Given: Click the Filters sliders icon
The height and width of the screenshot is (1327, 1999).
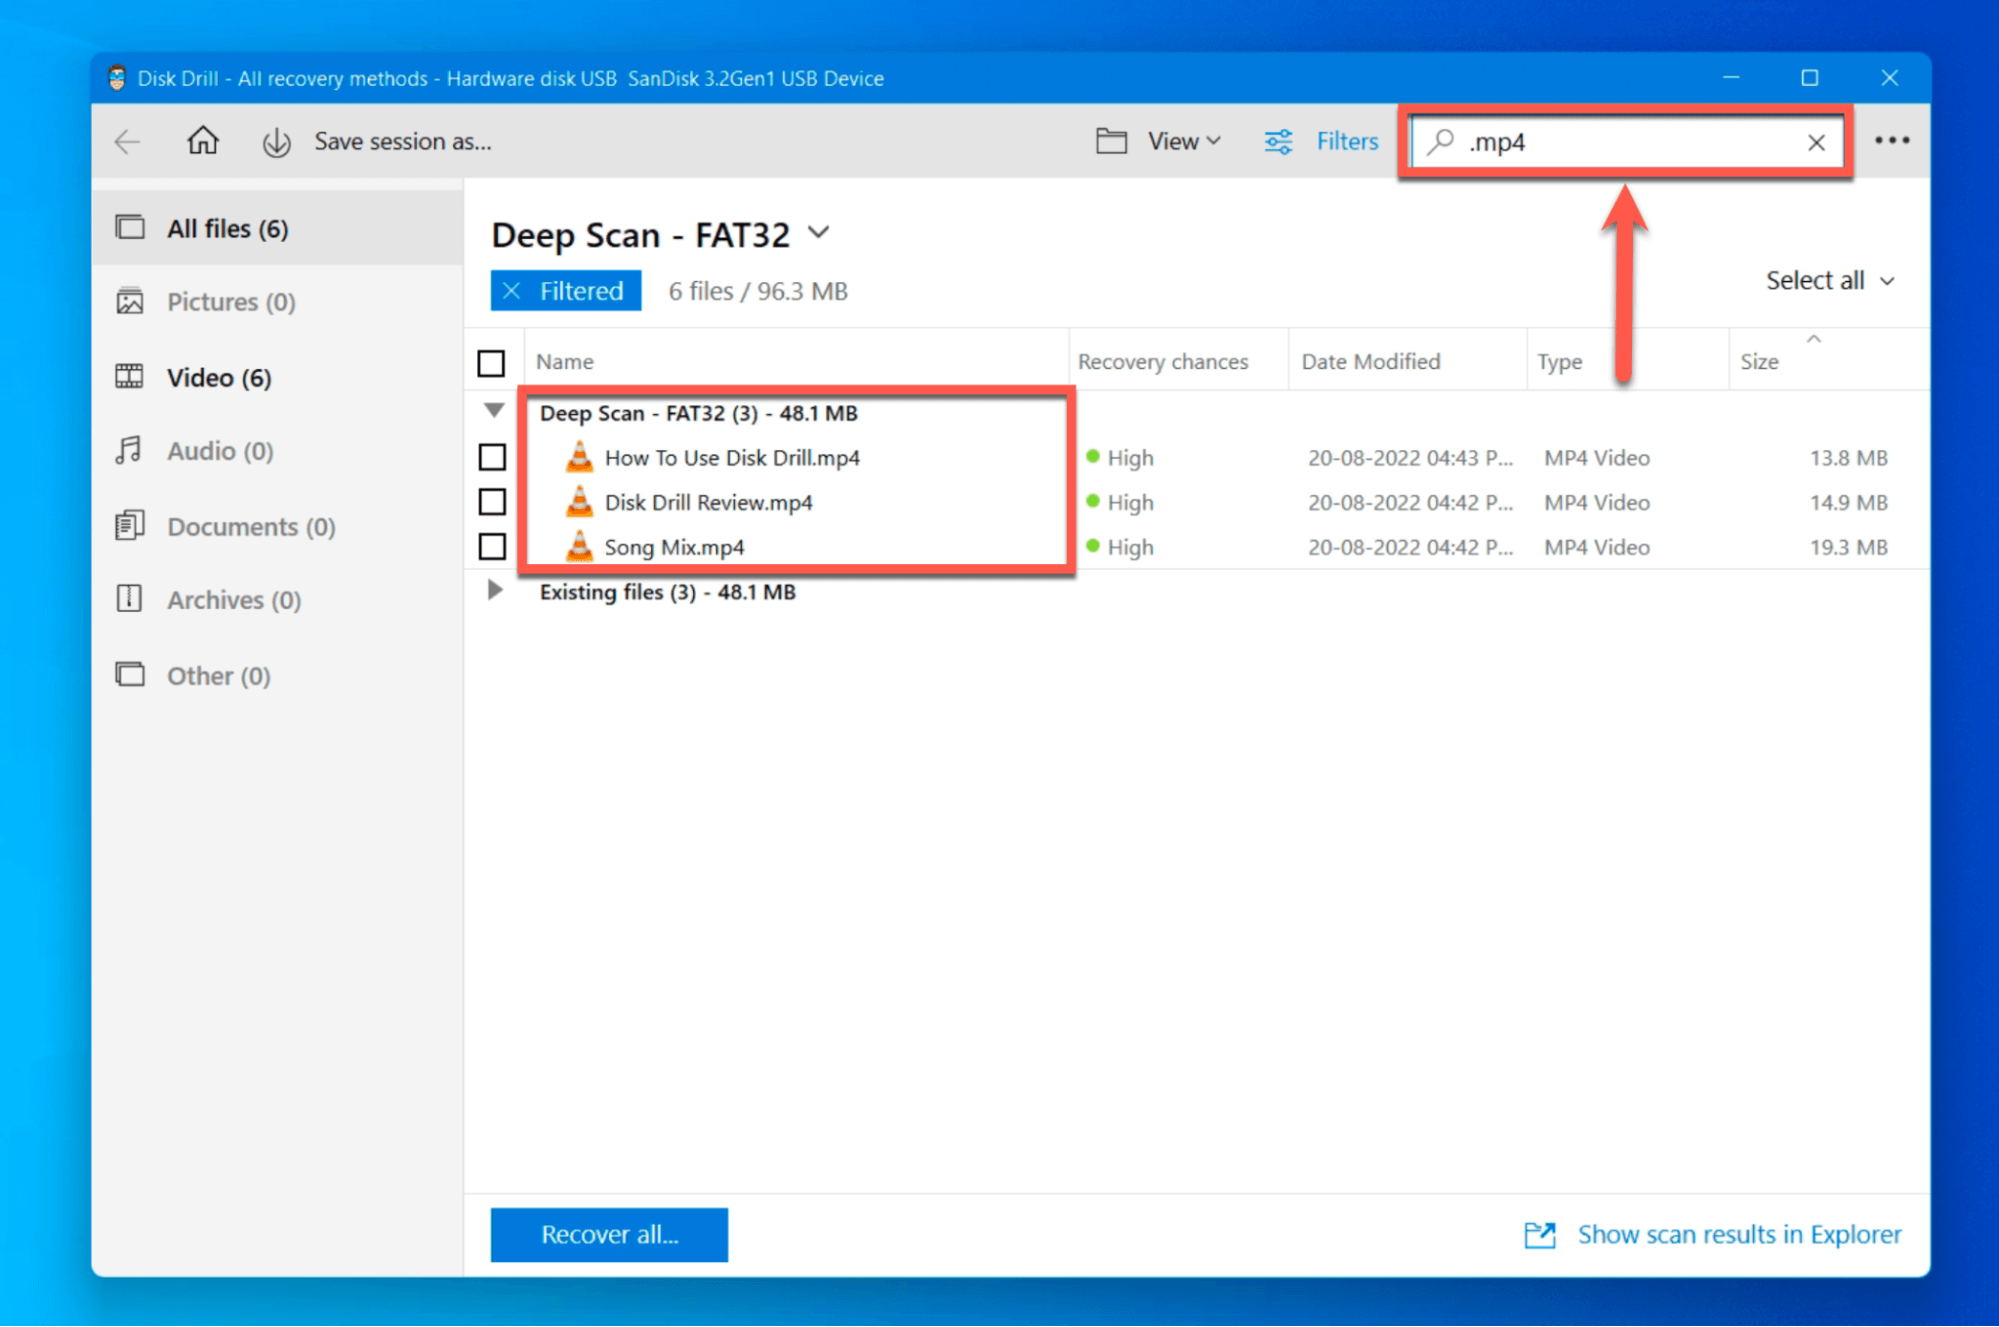Looking at the screenshot, I should tap(1278, 142).
